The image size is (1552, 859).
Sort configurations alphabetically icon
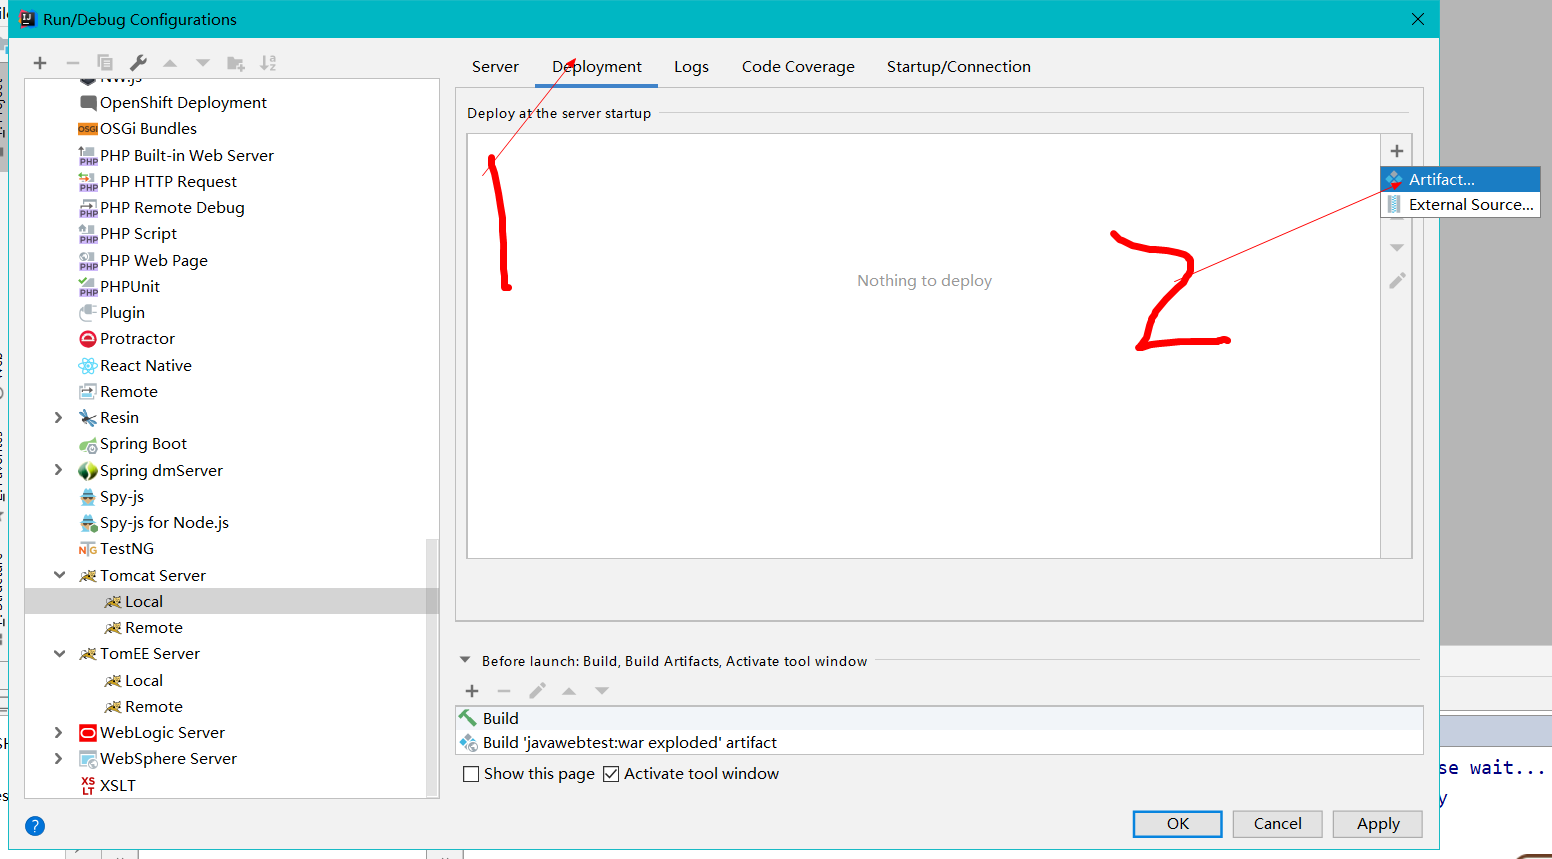tap(268, 63)
